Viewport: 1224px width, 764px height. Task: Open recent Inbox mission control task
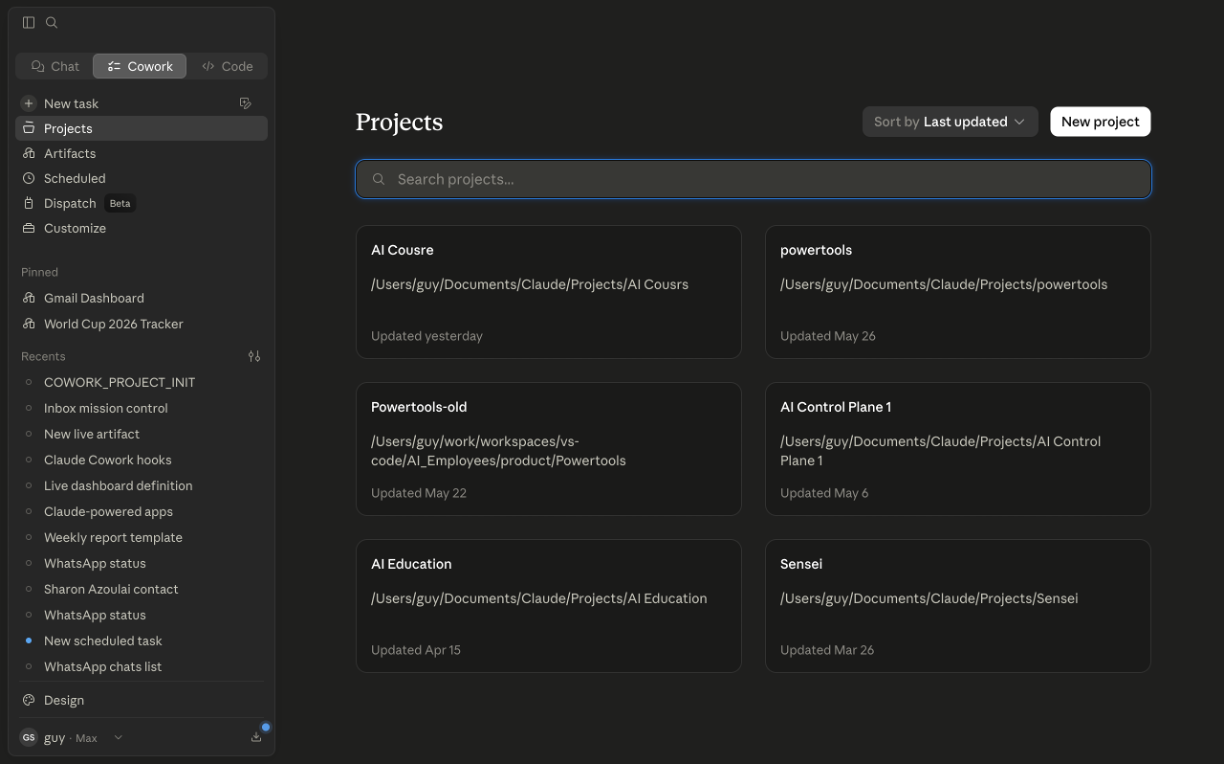pyautogui.click(x=141, y=408)
